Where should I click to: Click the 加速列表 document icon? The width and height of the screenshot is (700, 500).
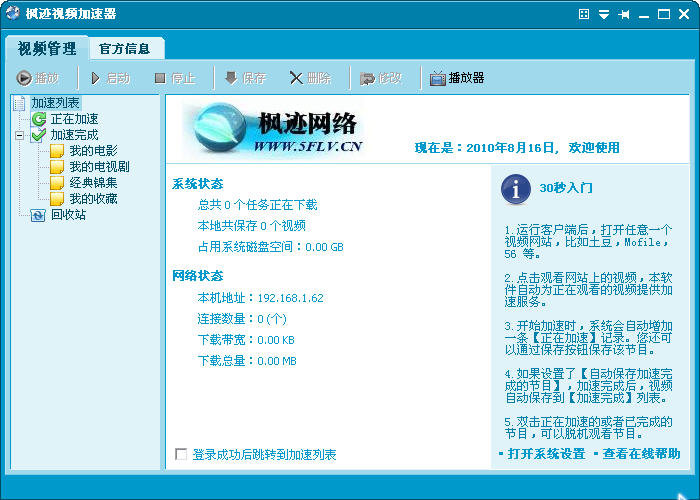(19, 103)
